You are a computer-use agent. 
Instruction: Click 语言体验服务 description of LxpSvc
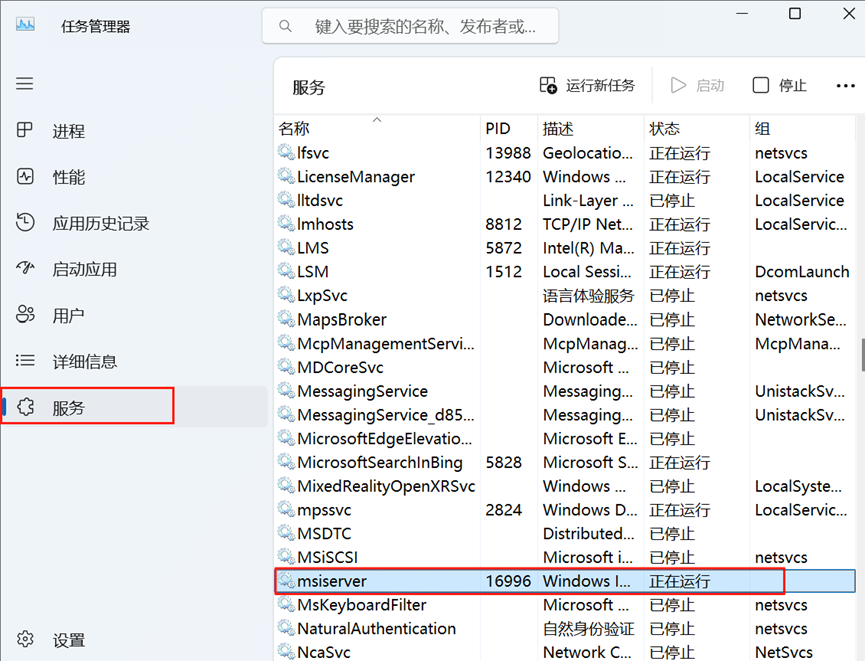pyautogui.click(x=588, y=296)
